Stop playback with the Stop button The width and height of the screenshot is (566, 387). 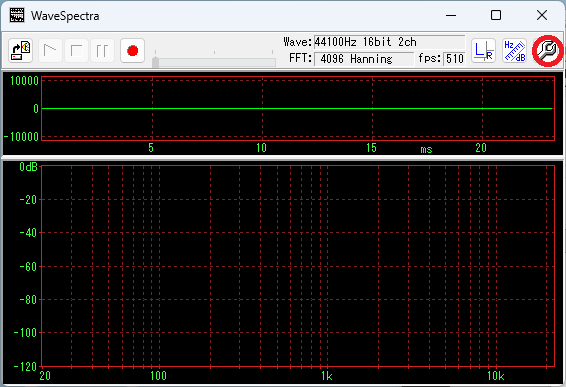tap(77, 51)
